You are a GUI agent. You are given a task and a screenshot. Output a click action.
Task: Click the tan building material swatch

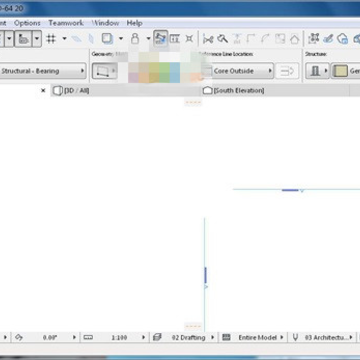(x=340, y=71)
